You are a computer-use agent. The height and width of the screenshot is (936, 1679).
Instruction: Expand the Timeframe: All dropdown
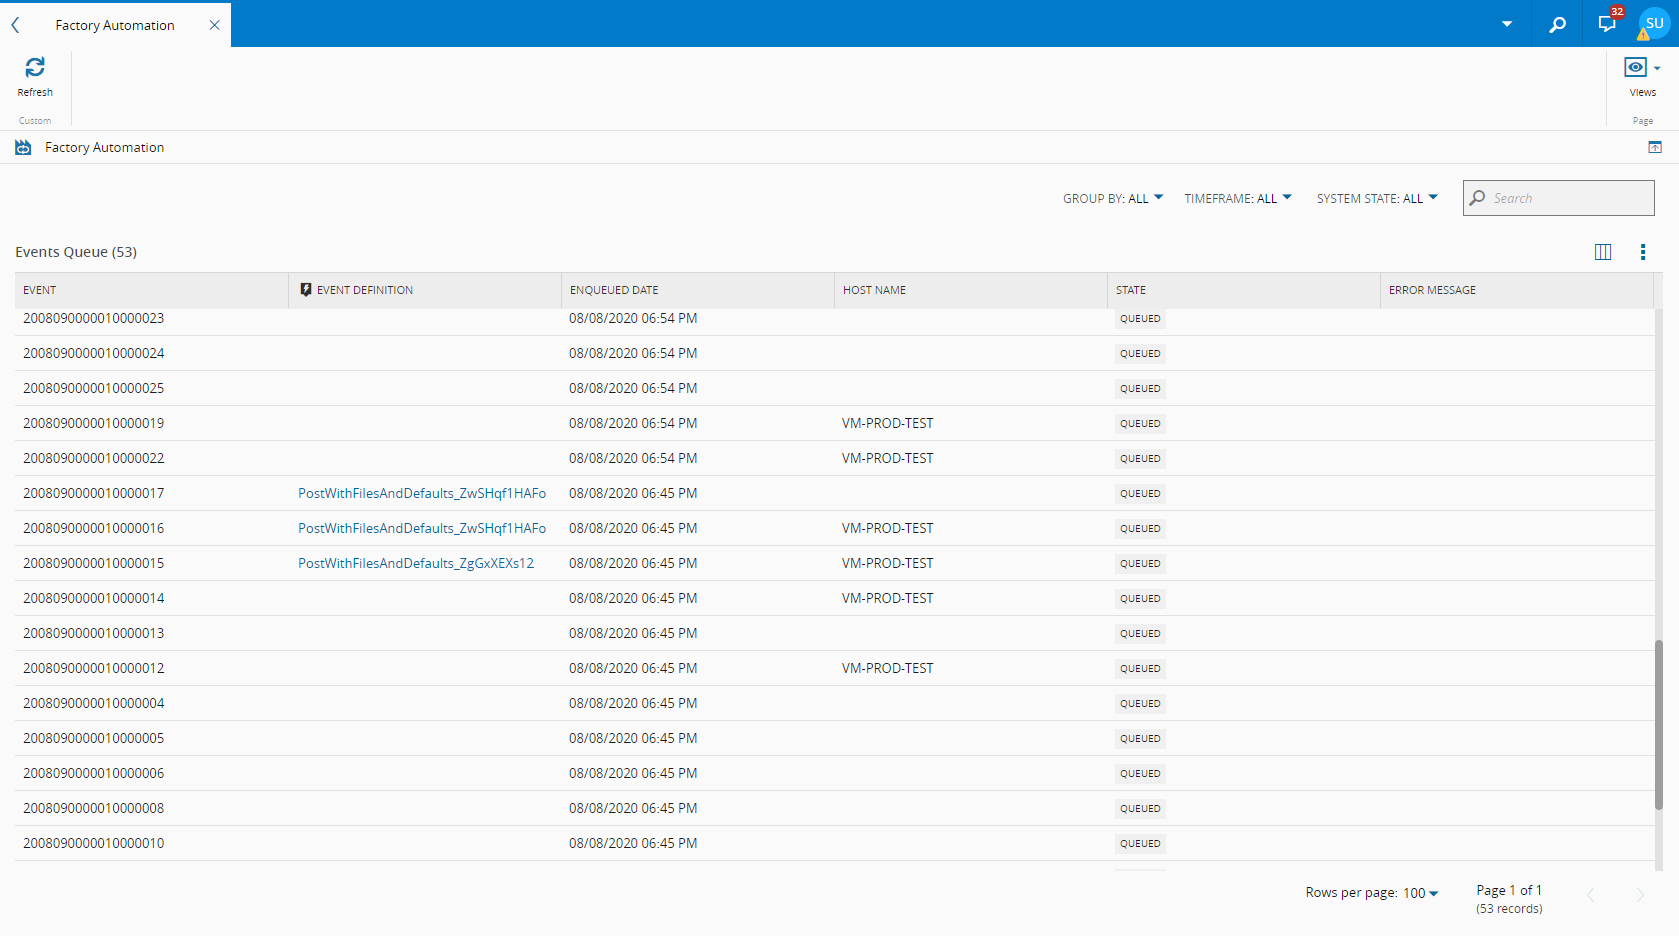(1237, 198)
